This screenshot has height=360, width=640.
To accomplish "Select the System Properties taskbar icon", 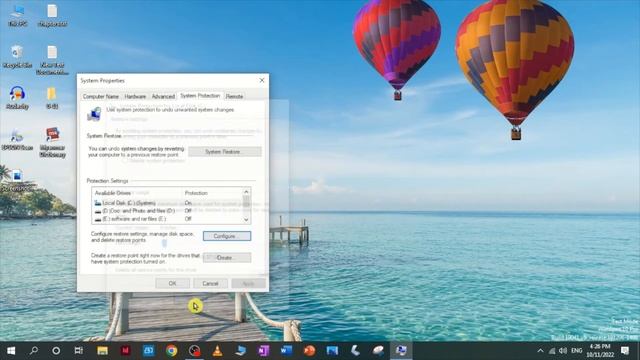I will 401,350.
